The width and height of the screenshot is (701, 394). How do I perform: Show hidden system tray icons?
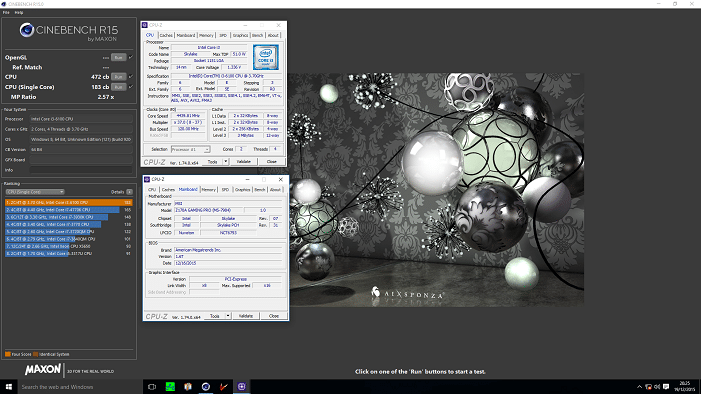coord(639,387)
